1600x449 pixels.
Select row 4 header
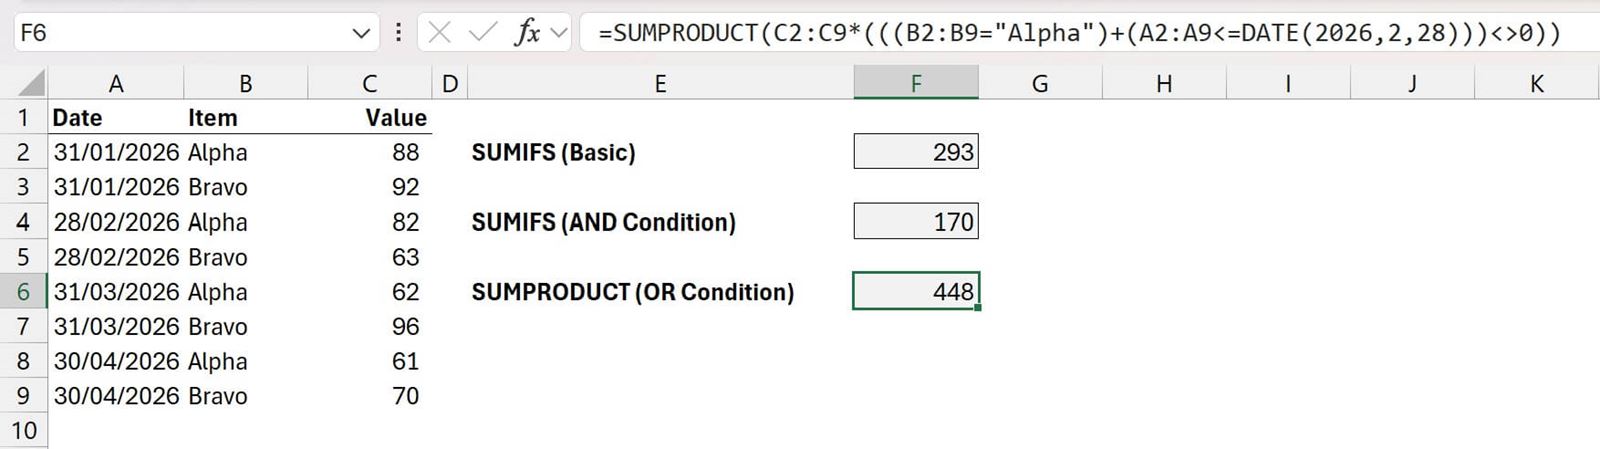click(x=24, y=222)
